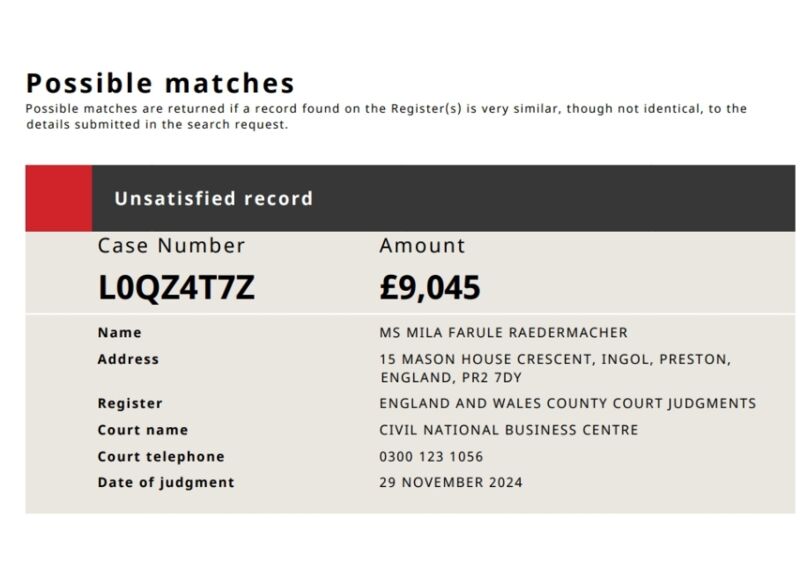Screen dimensions: 800x569
Task: Click the Amount label
Action: (422, 245)
